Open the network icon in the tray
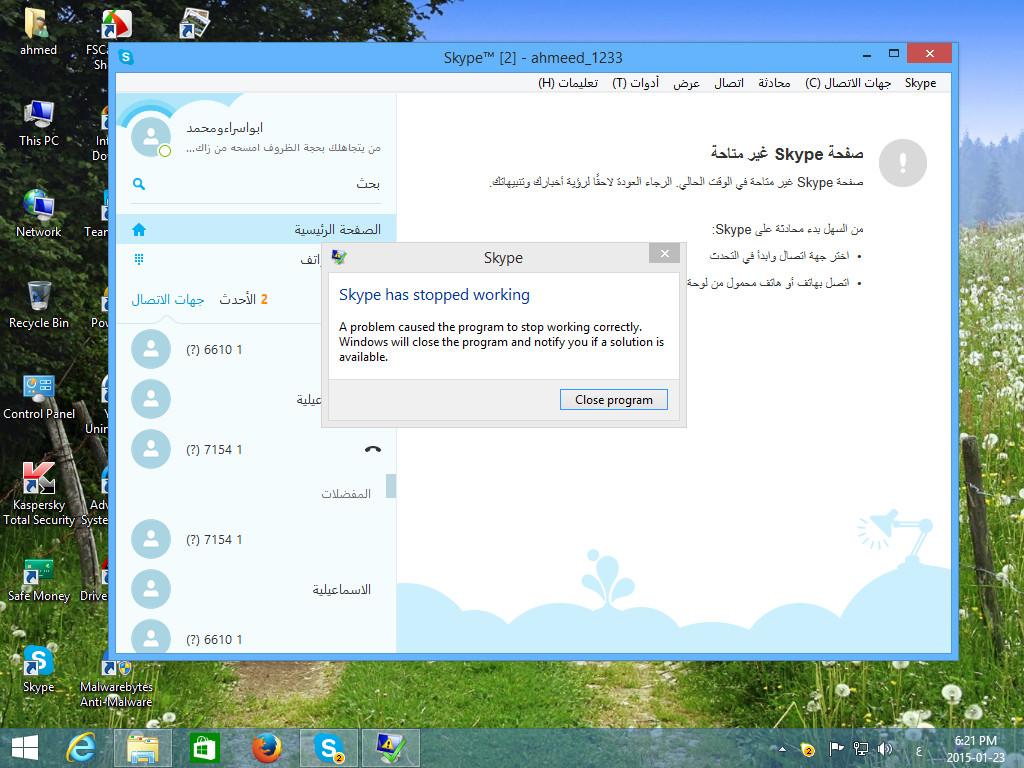Image resolution: width=1024 pixels, height=768 pixels. (x=861, y=749)
